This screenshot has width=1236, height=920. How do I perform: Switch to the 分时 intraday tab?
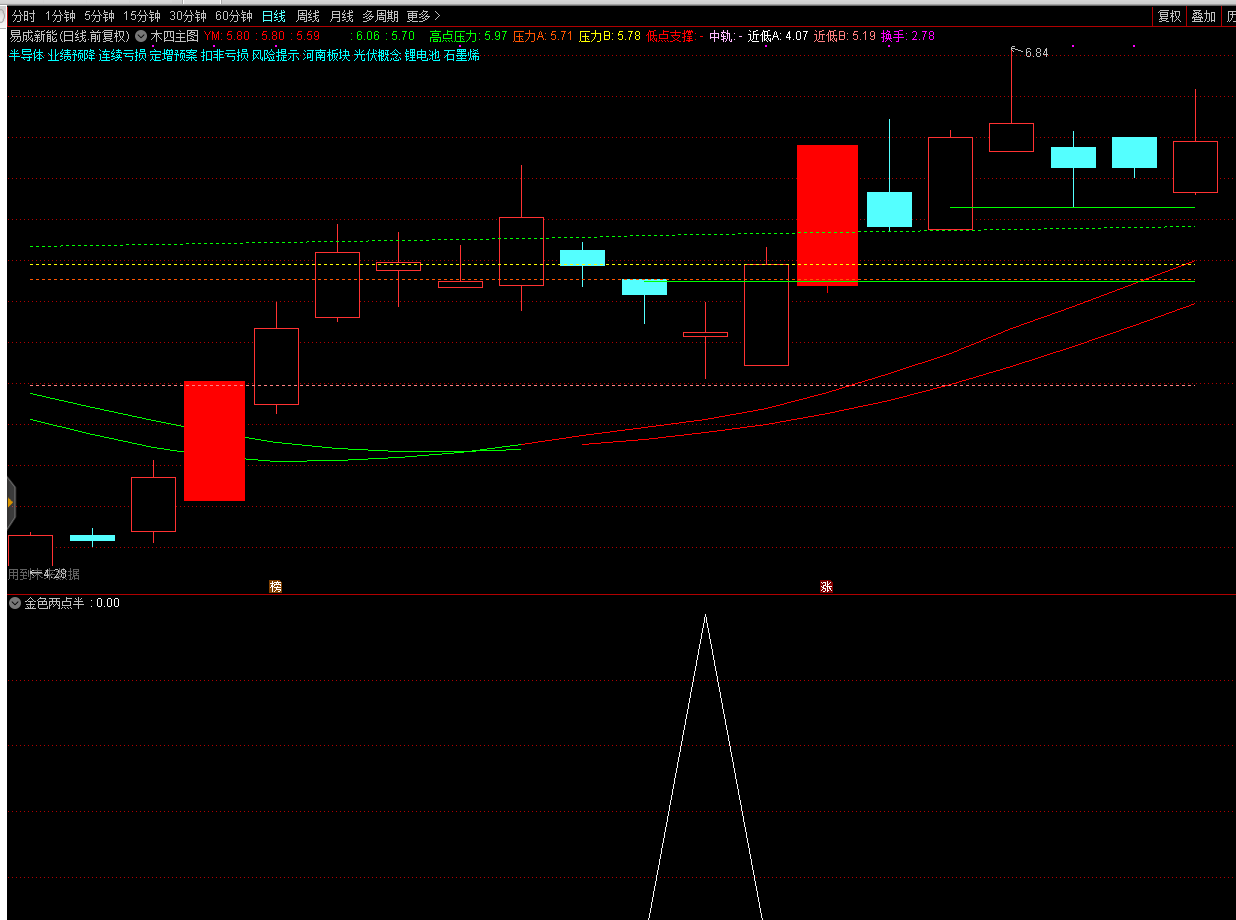pos(23,16)
